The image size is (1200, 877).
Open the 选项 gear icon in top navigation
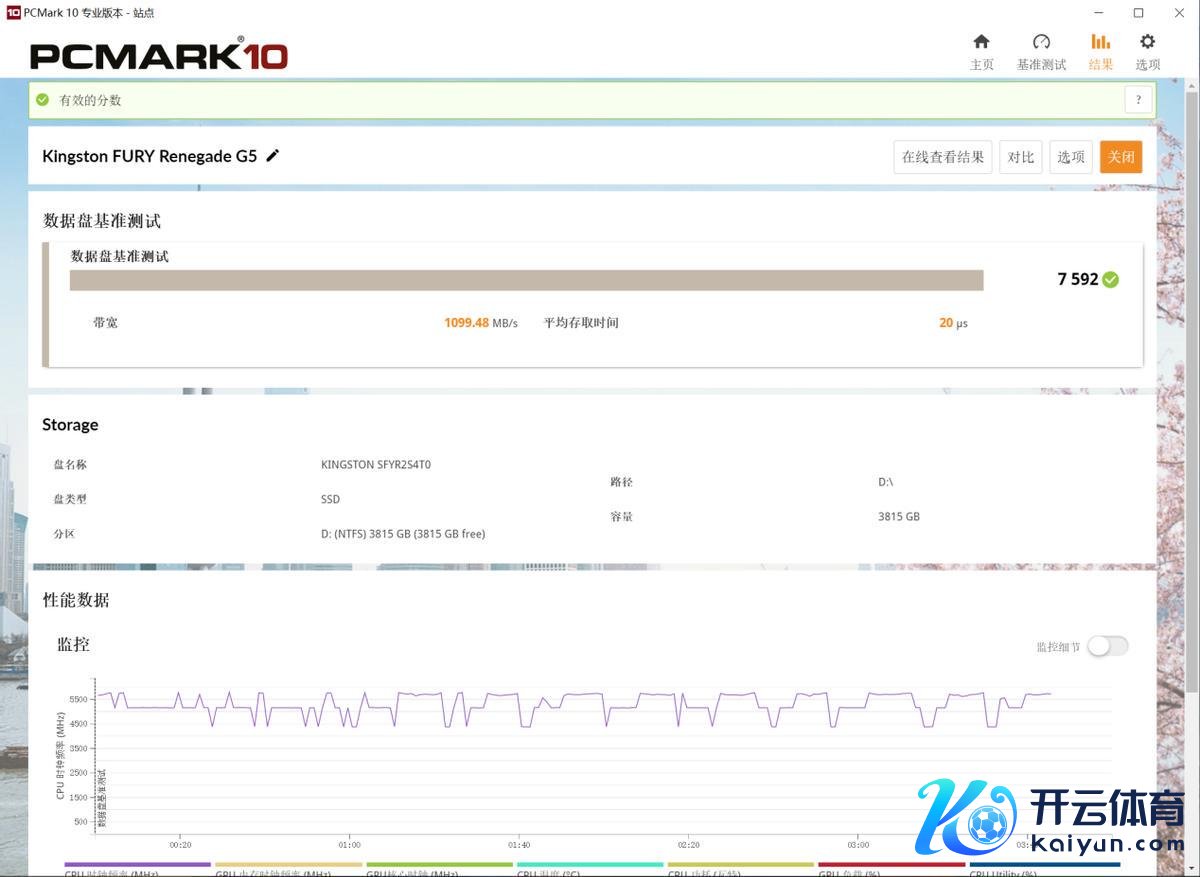pos(1147,42)
